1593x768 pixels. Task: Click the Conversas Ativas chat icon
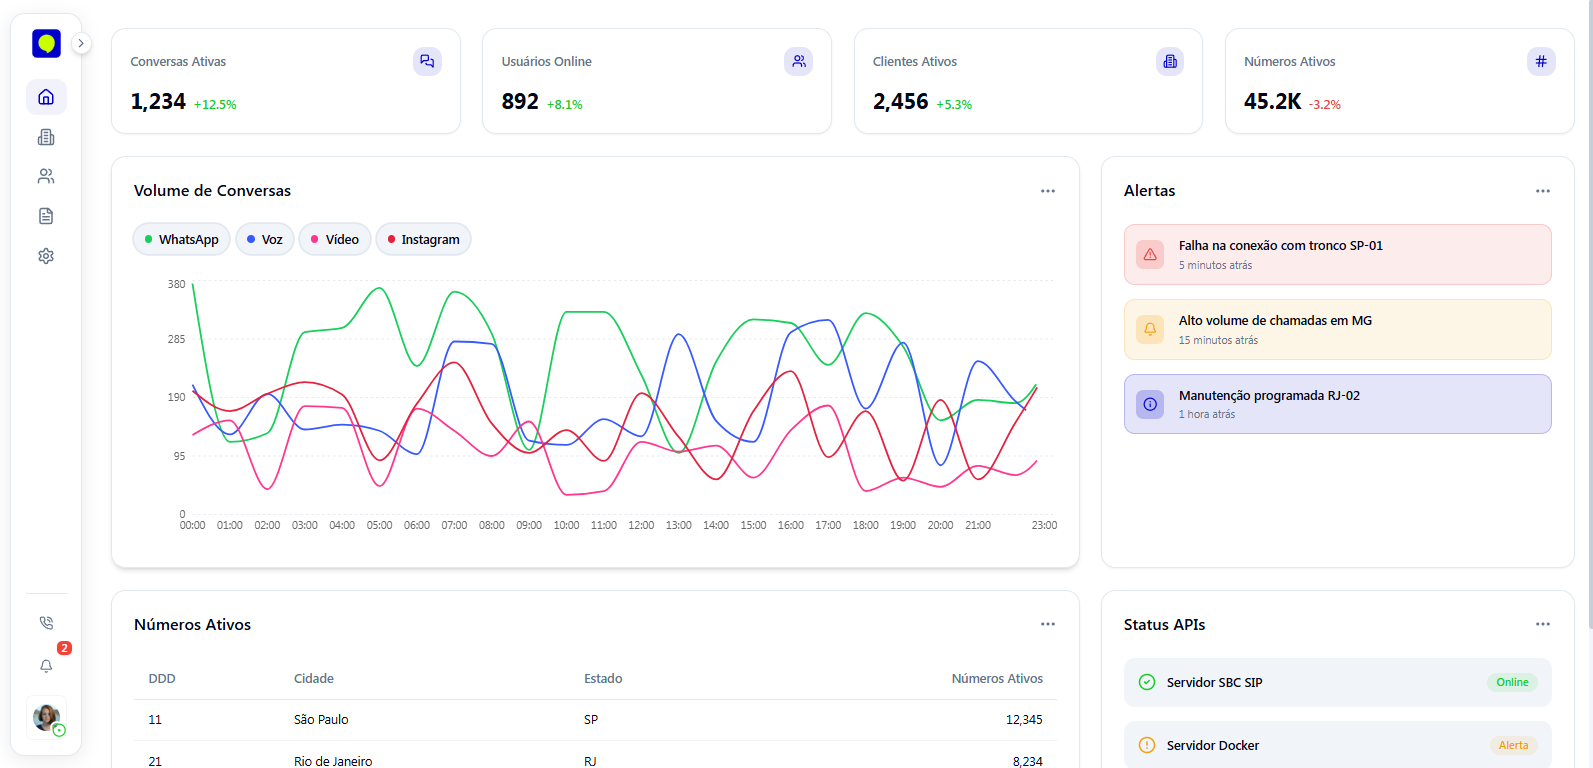tap(427, 61)
